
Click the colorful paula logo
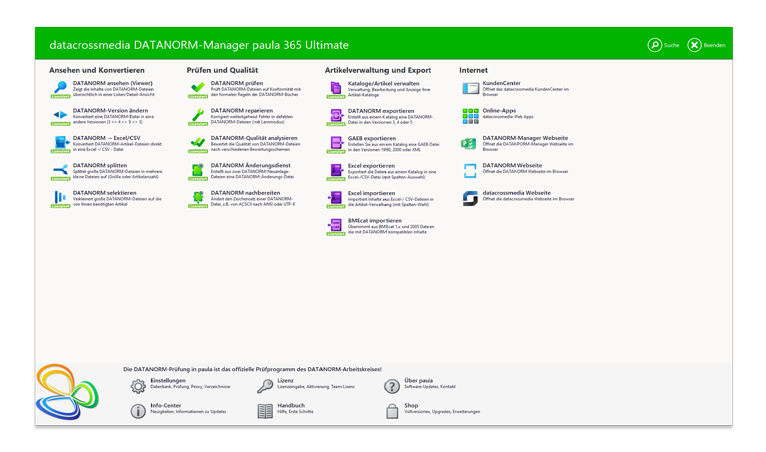[x=67, y=391]
